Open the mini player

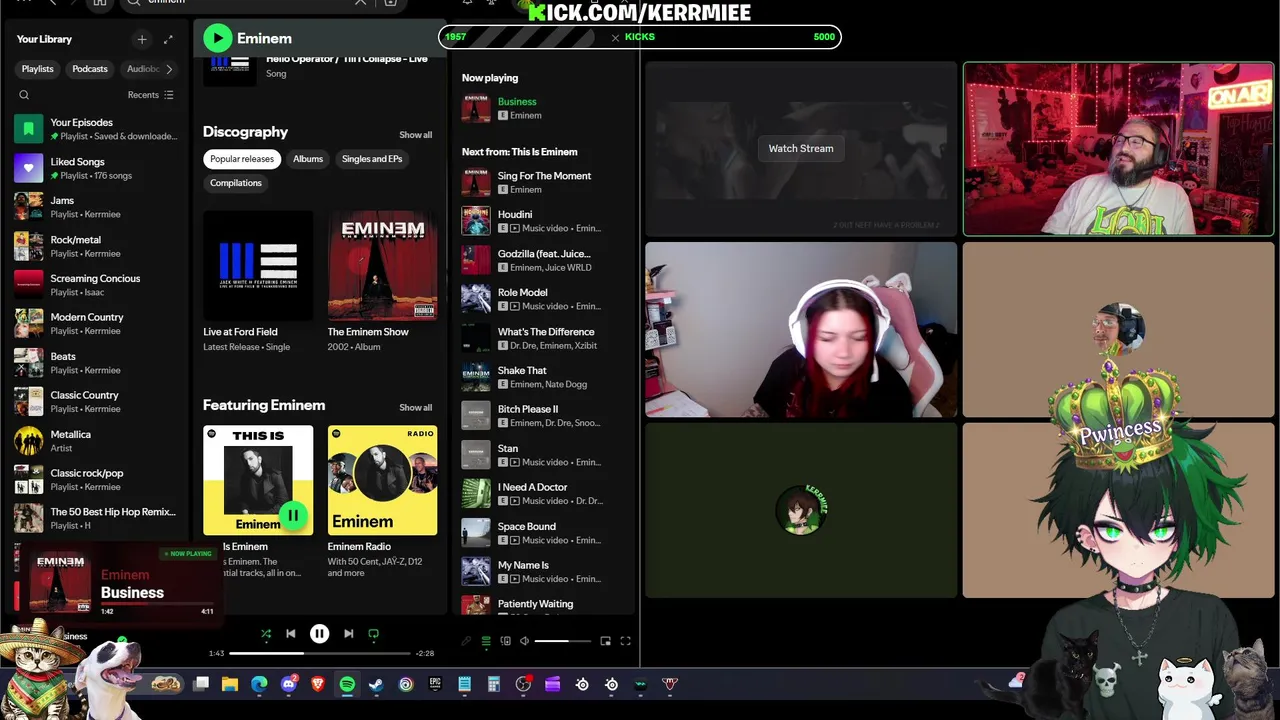pos(605,641)
